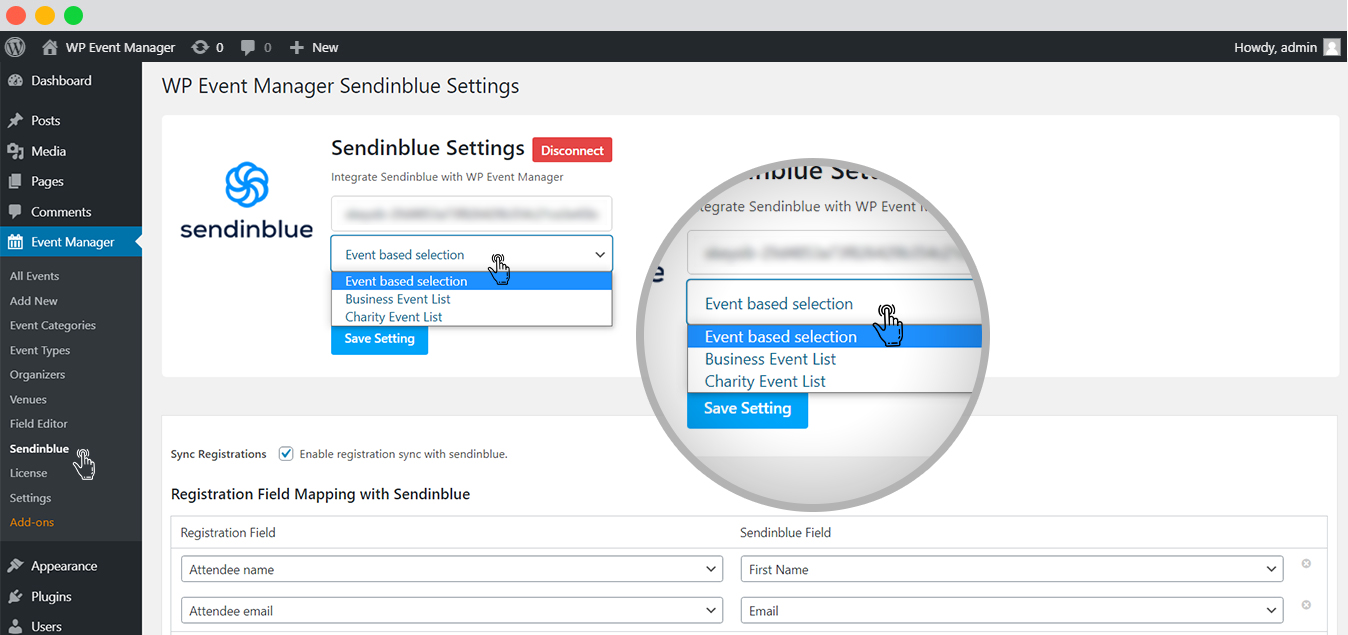
Task: Open Event Types submenu
Action: tap(40, 350)
